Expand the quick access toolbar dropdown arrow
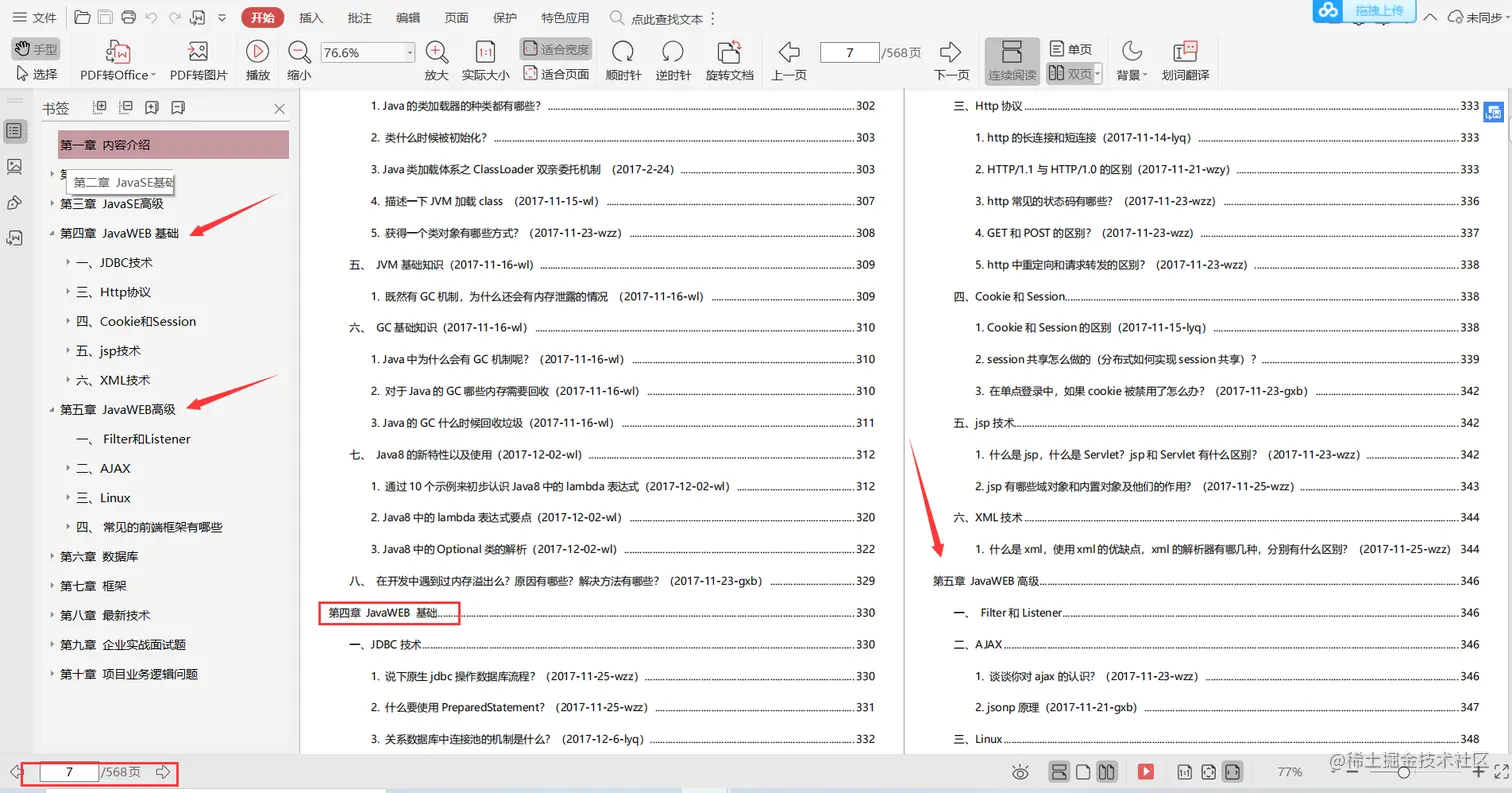Screen dimensions: 1512x793 (221, 18)
